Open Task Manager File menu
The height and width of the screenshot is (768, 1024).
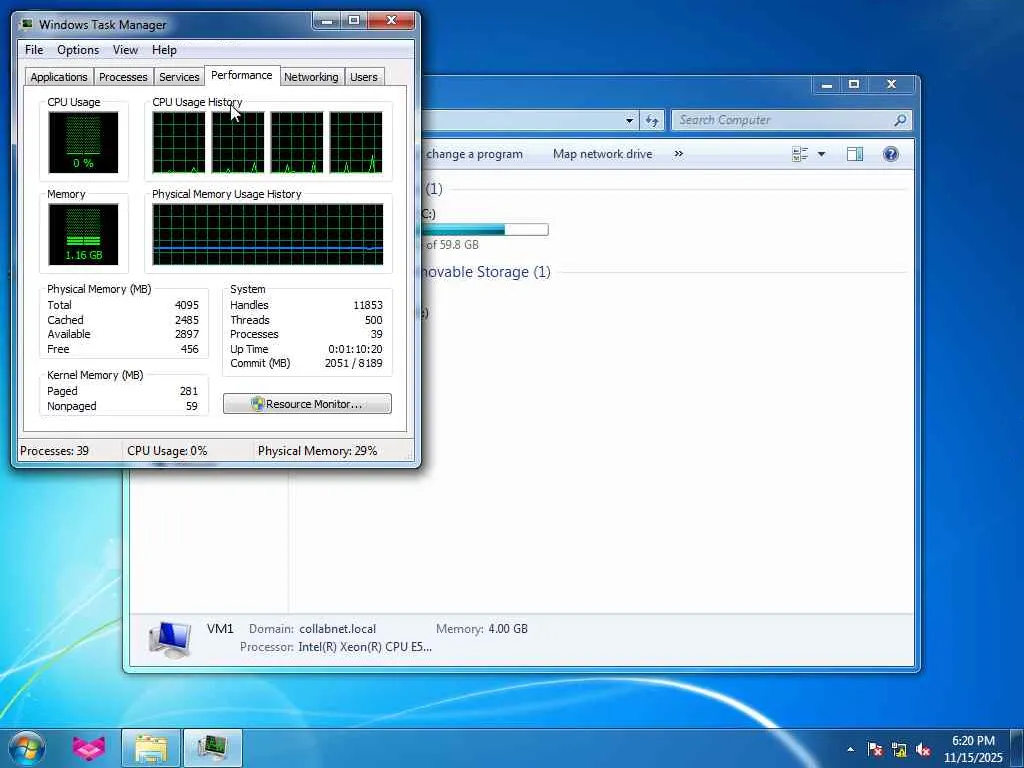point(34,50)
